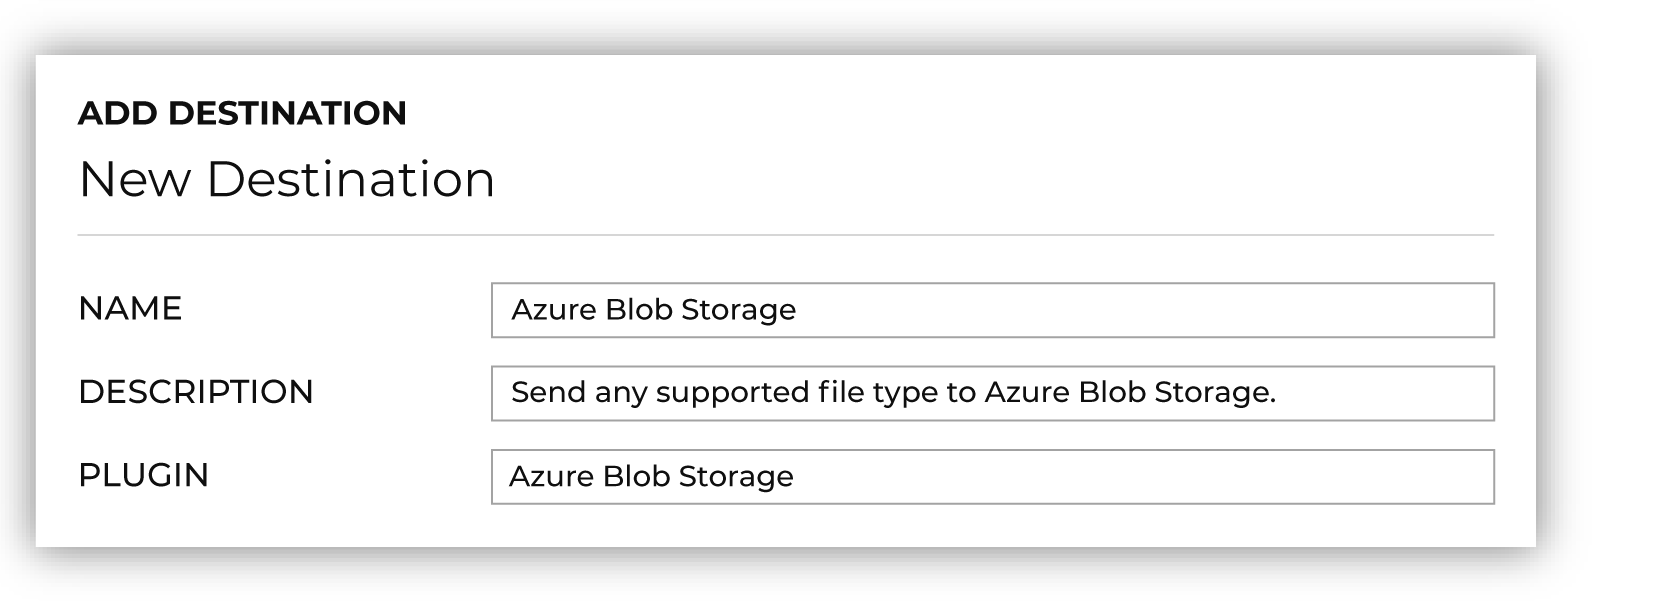This screenshot has height=601, width=1667.
Task: Select the NAME field label
Action: [130, 308]
